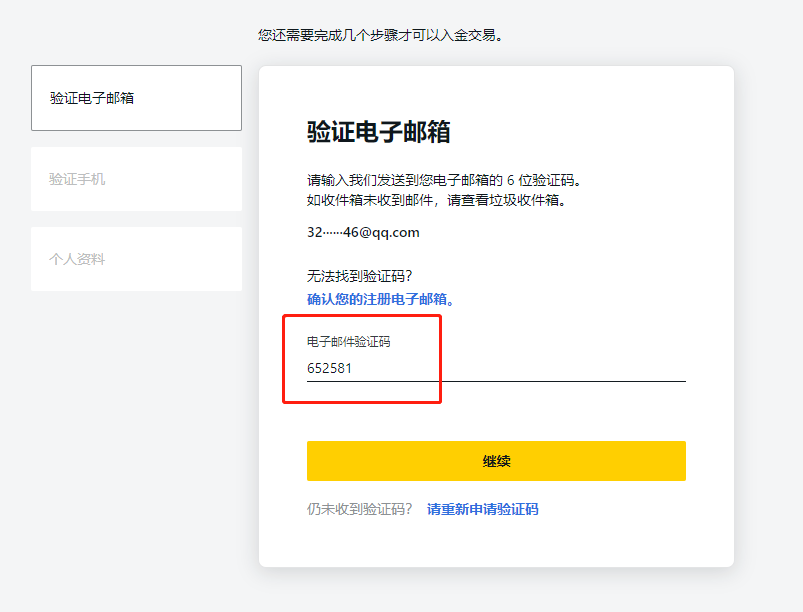Place cursor after entered code 652581

353,368
